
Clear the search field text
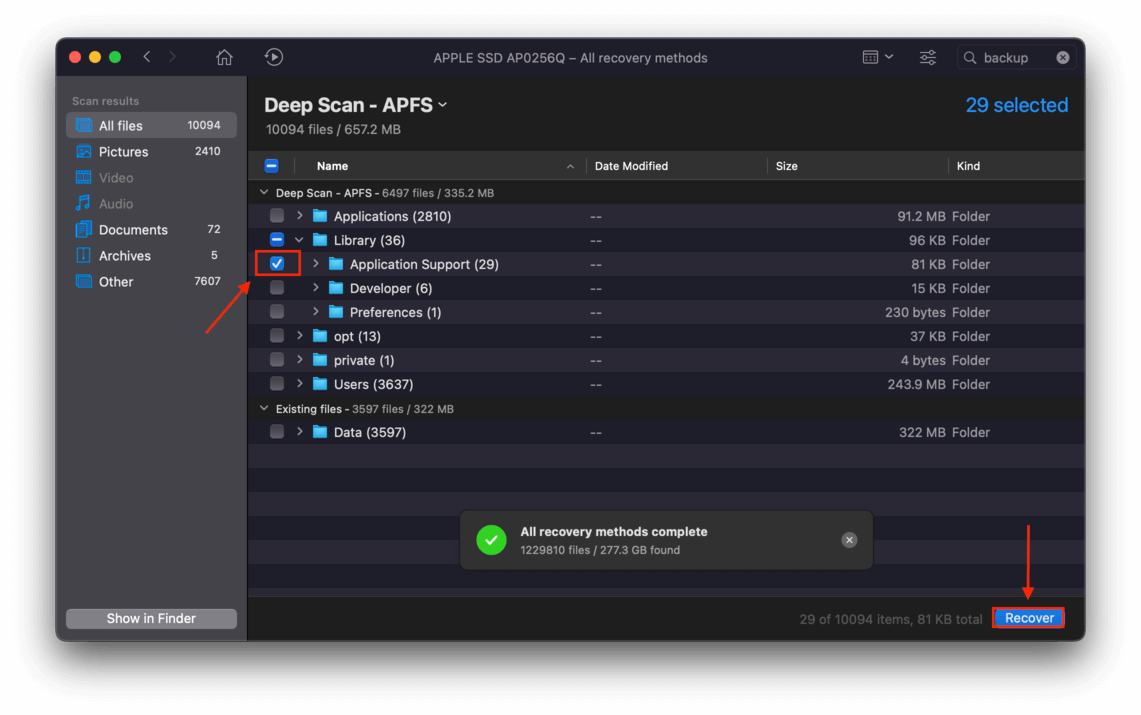pos(1062,58)
